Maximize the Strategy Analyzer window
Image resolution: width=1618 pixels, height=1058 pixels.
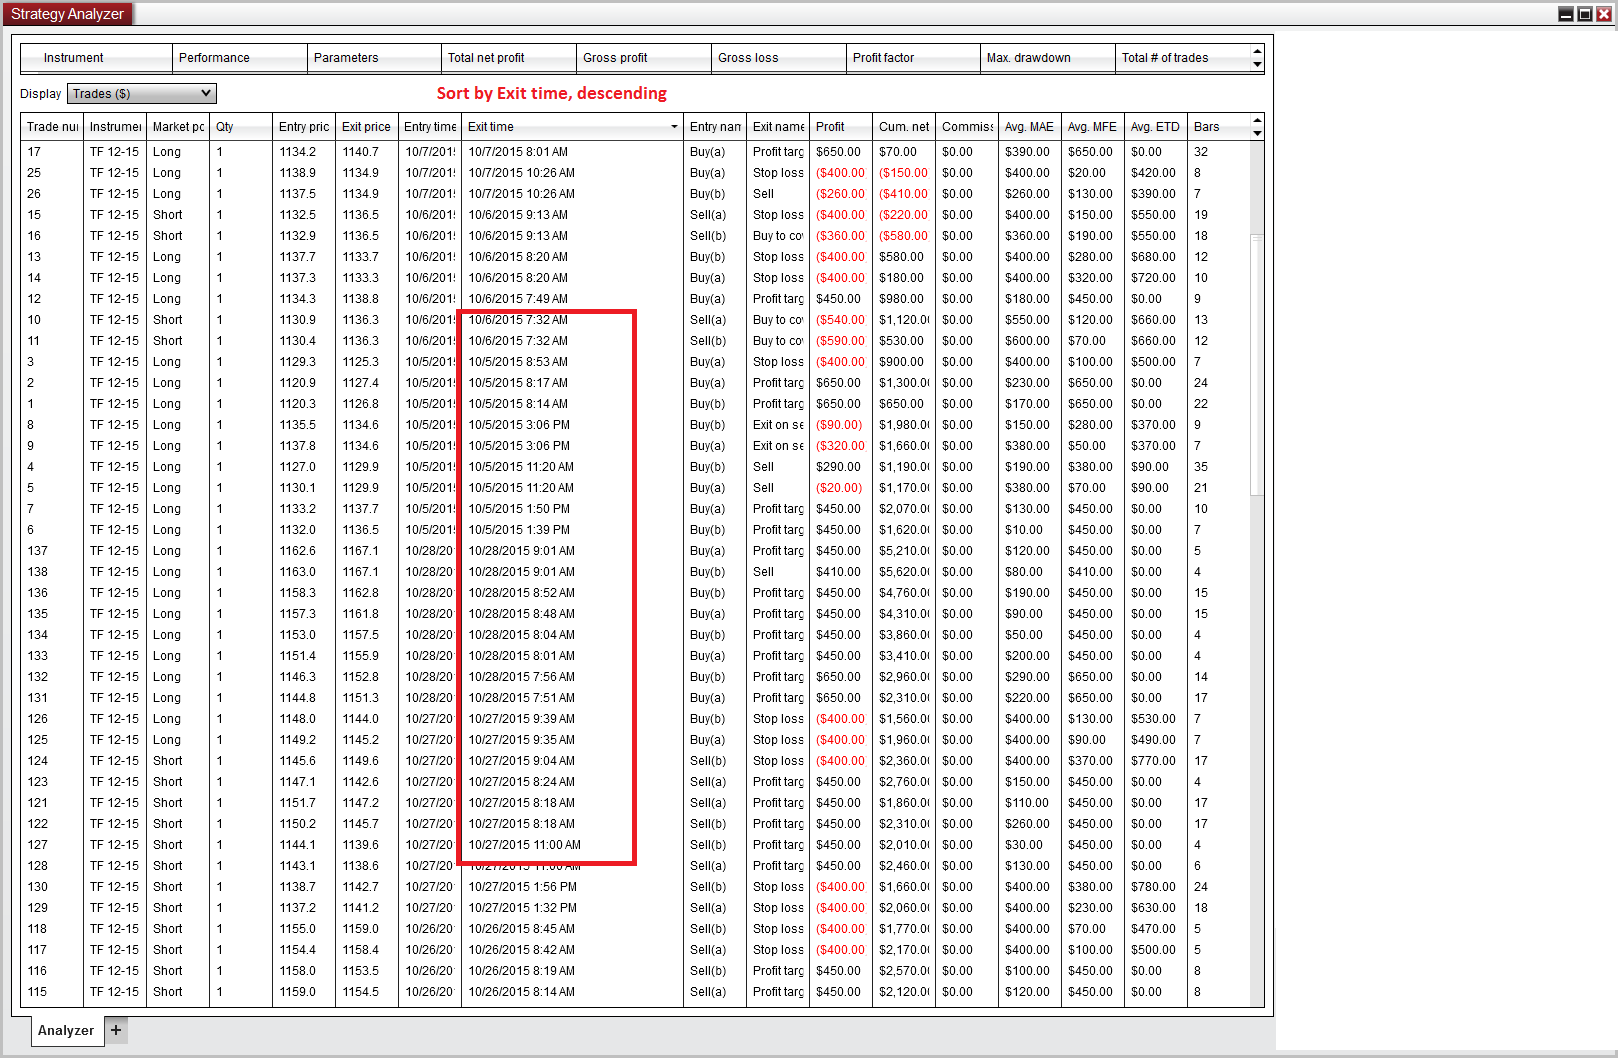[1585, 14]
